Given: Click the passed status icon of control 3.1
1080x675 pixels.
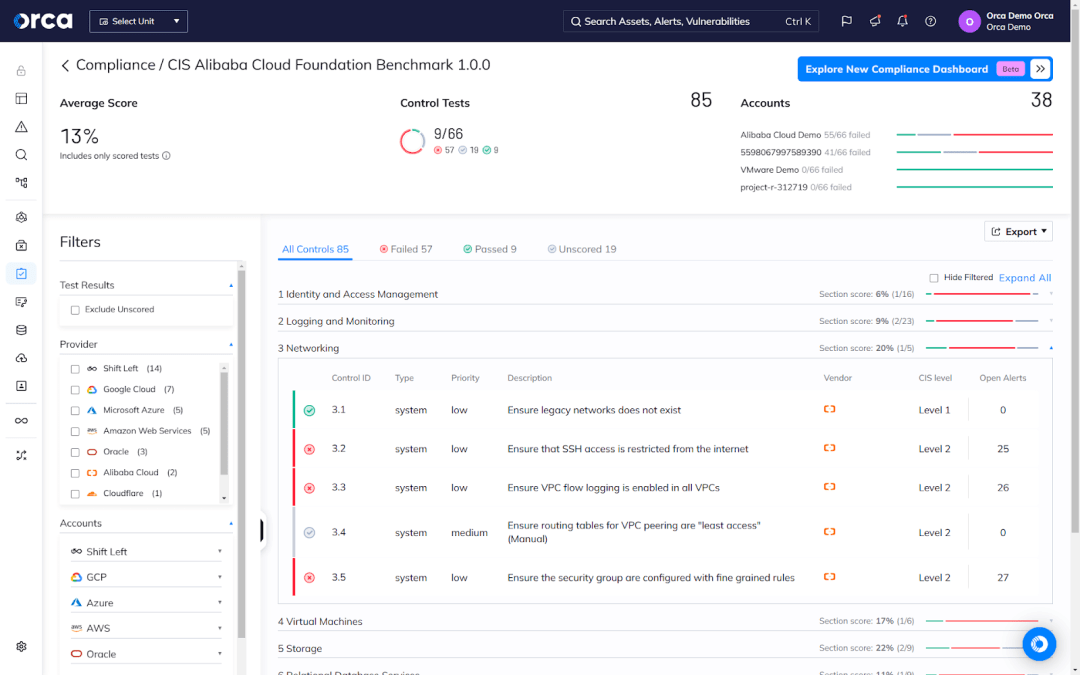Looking at the screenshot, I should click(309, 411).
